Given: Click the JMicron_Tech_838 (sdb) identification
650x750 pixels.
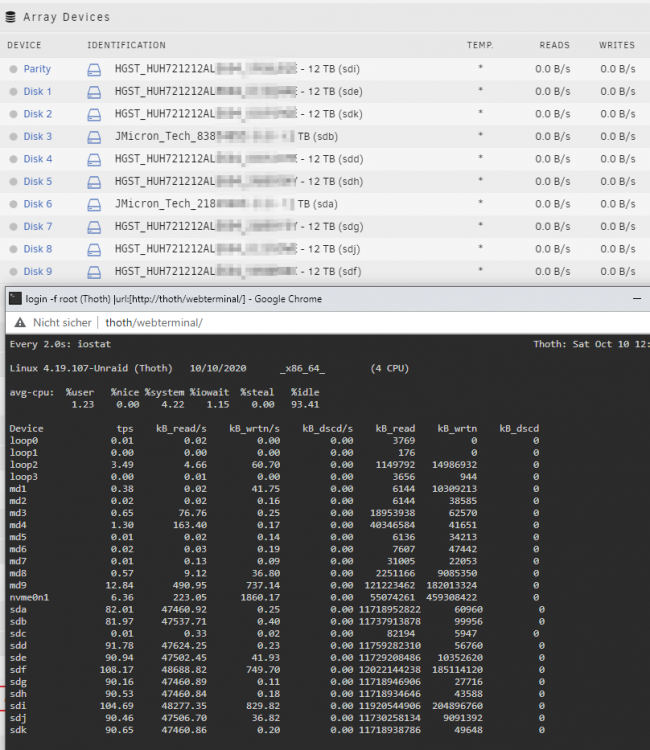Looking at the screenshot, I should [226, 136].
